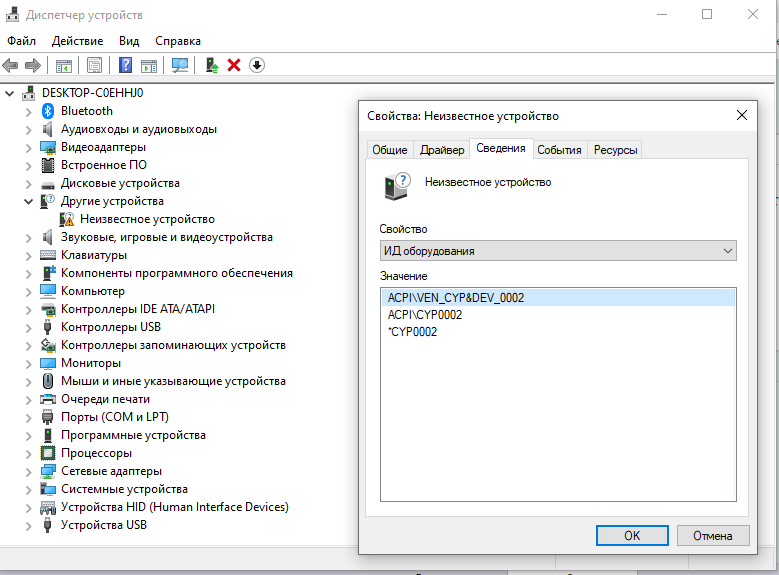The width and height of the screenshot is (779, 575).
Task: Click the Встроенное ПО firmware icon
Action: 48,165
